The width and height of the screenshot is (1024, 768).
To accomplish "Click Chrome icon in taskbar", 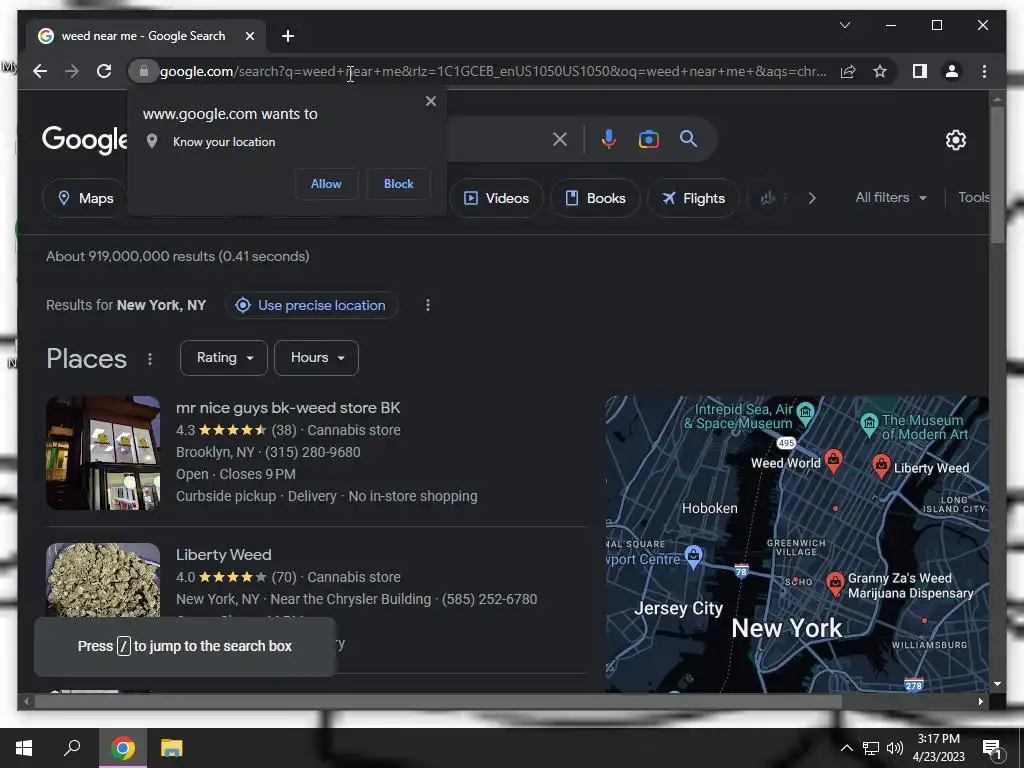I will pos(122,748).
